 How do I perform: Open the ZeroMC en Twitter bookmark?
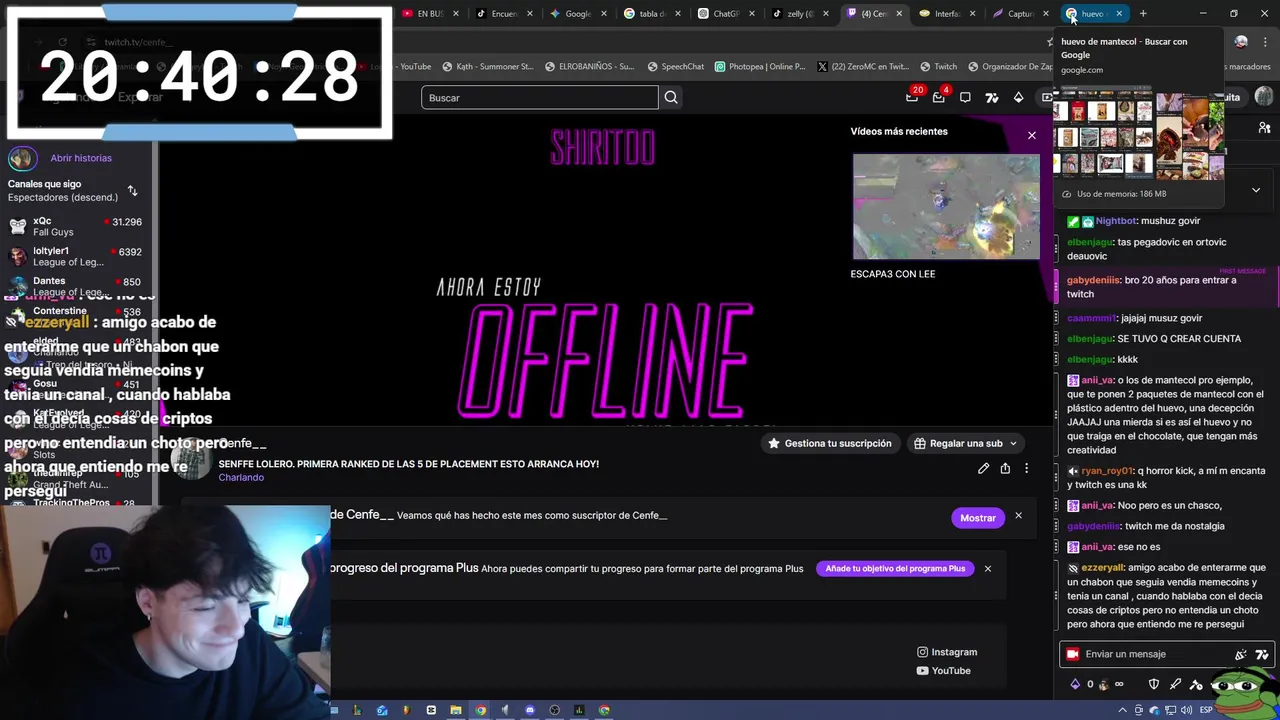[863, 67]
